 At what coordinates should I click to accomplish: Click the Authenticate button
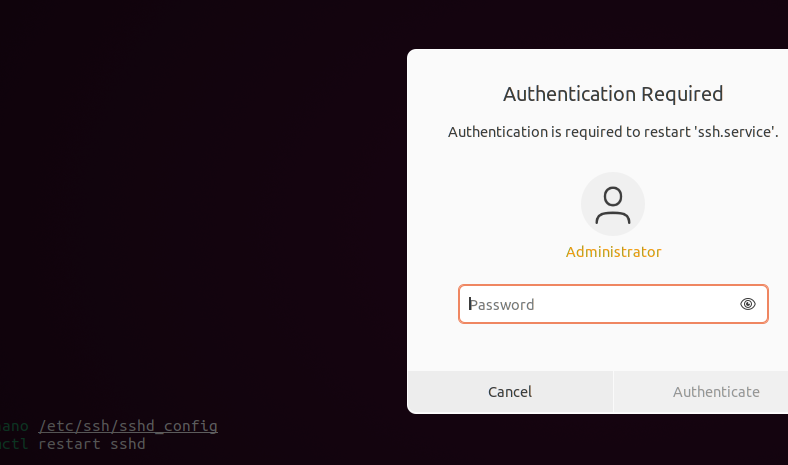click(x=716, y=392)
